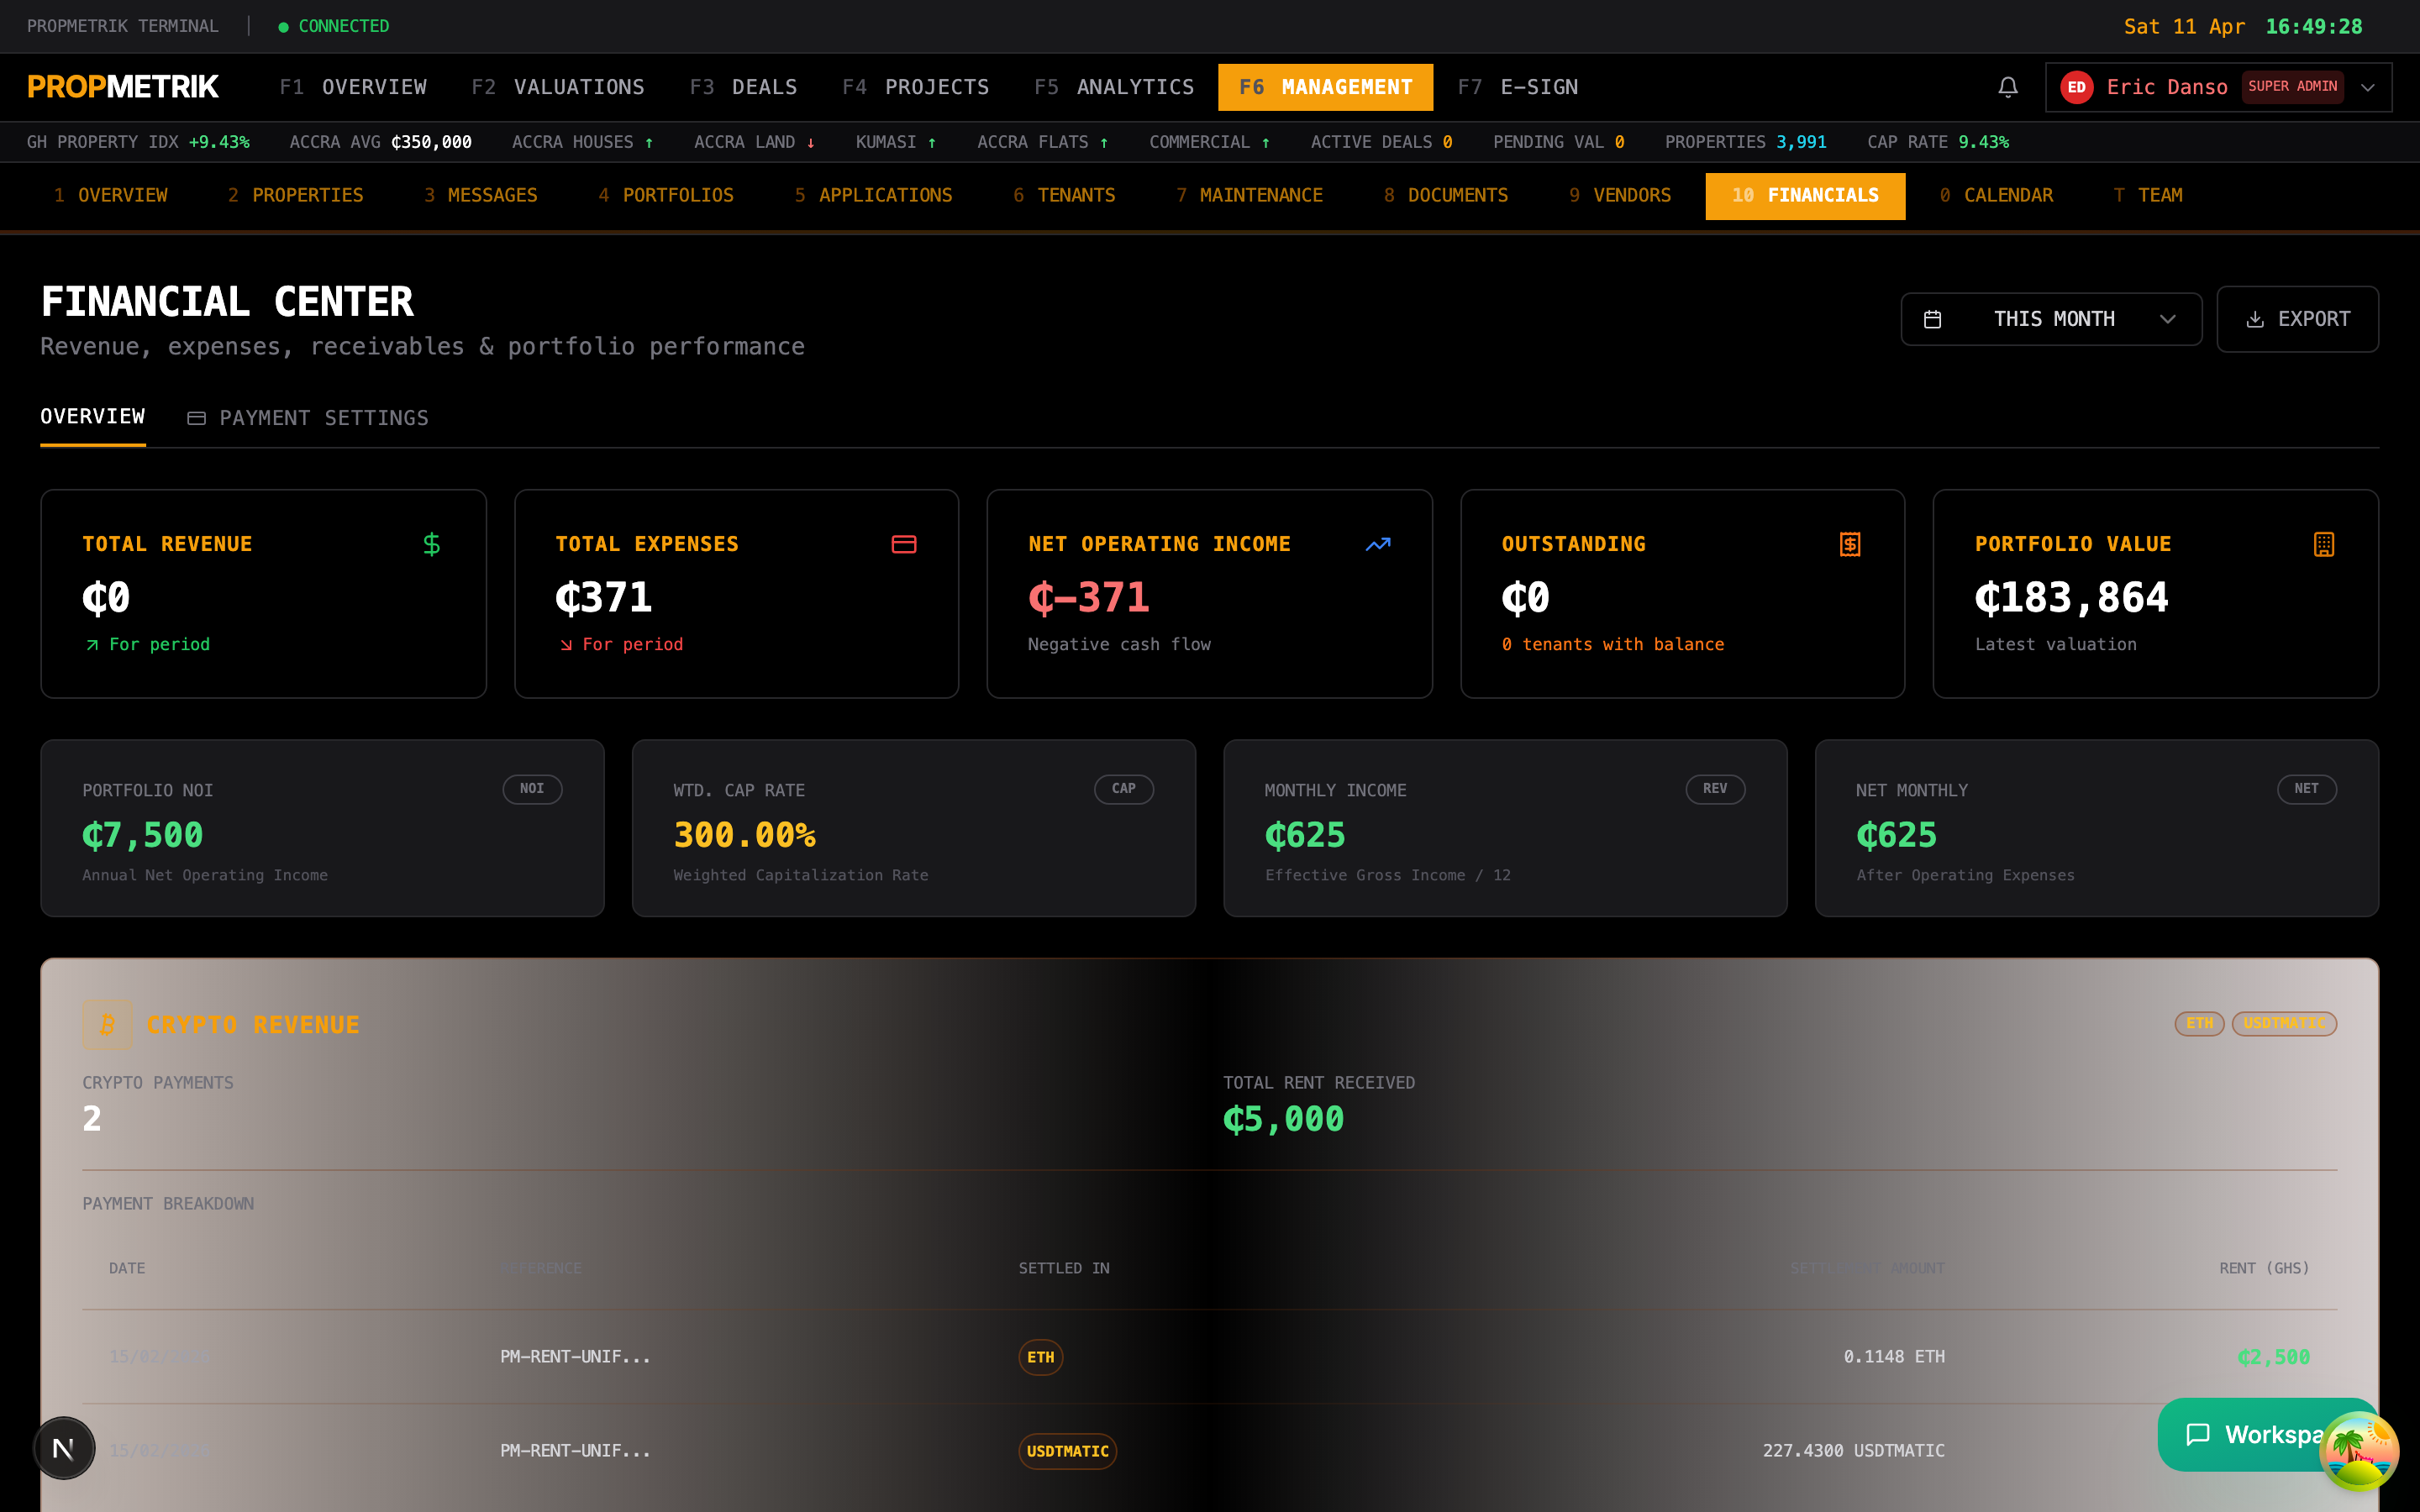The height and width of the screenshot is (1512, 2420).
Task: Click the Next.js N badge icon
Action: point(64,1447)
